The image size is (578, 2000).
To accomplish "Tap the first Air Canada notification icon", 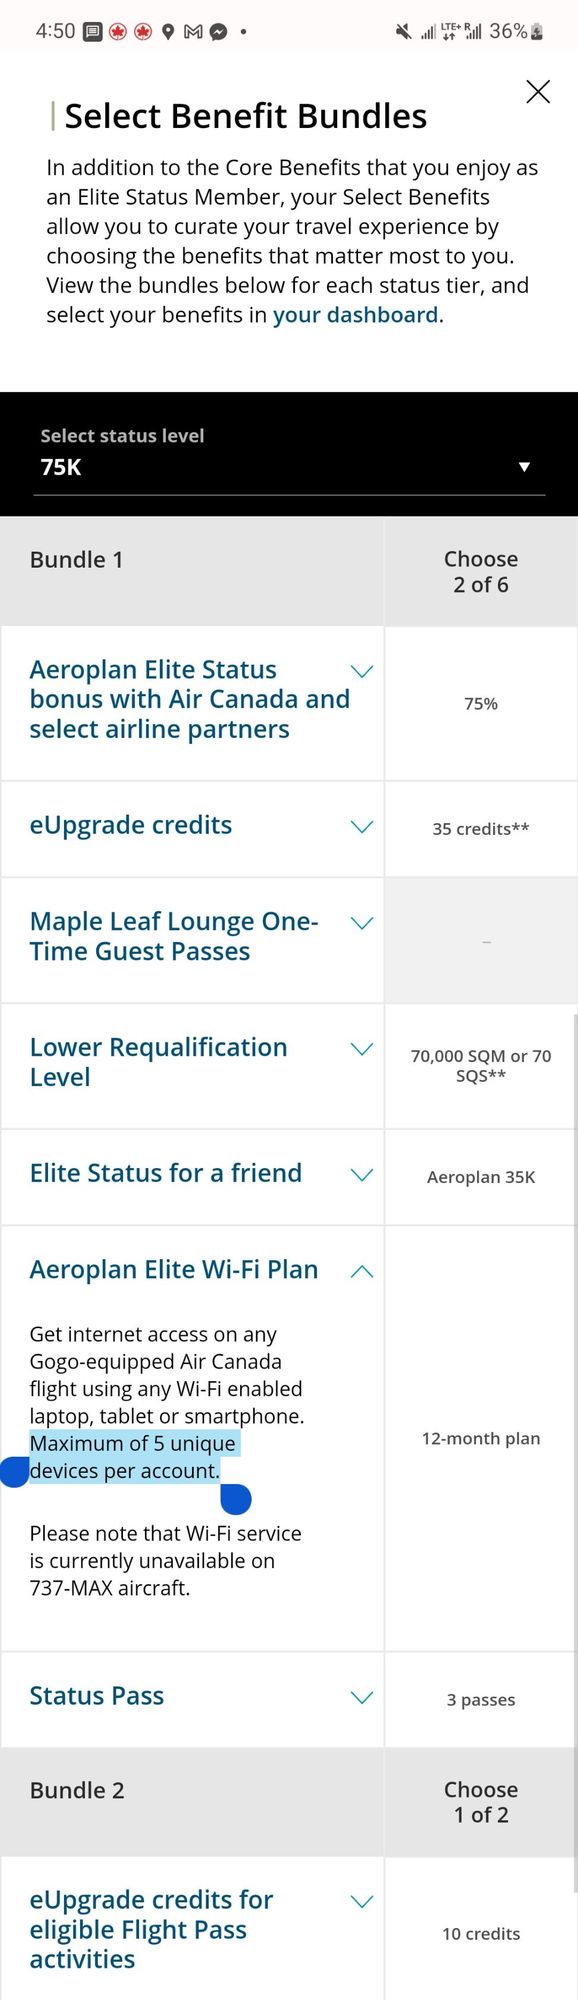I will (x=118, y=32).
